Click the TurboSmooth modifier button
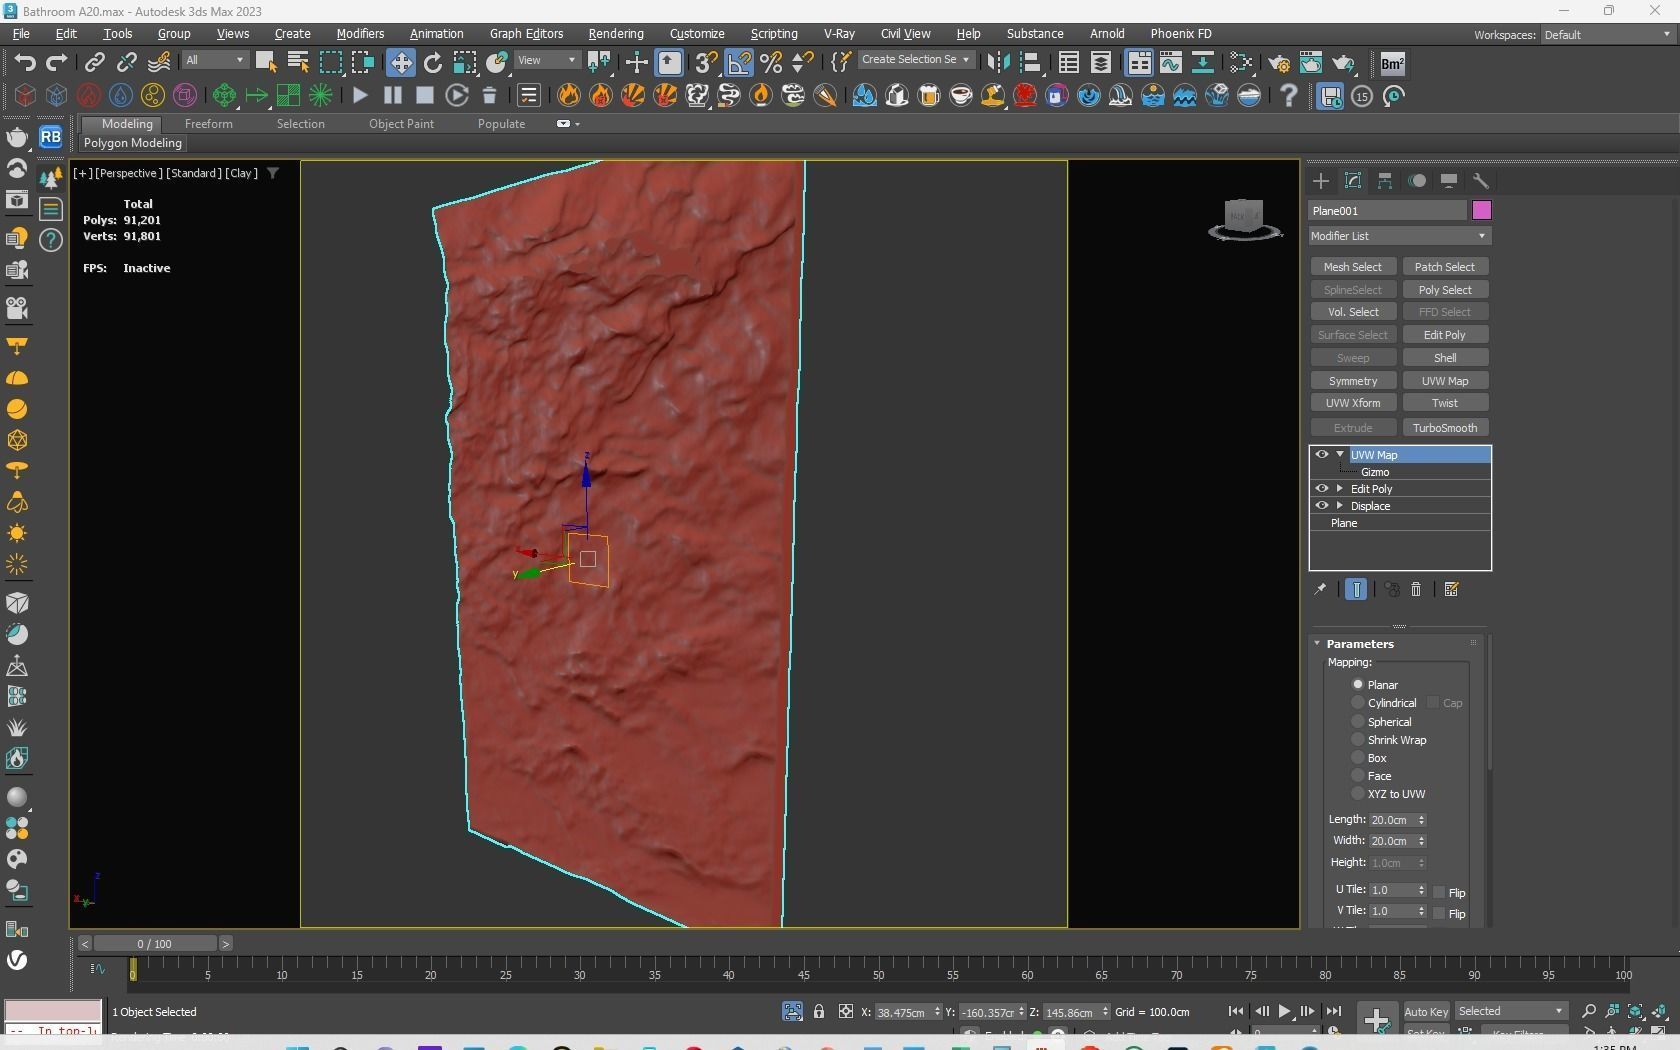Image resolution: width=1680 pixels, height=1050 pixels. tap(1445, 428)
